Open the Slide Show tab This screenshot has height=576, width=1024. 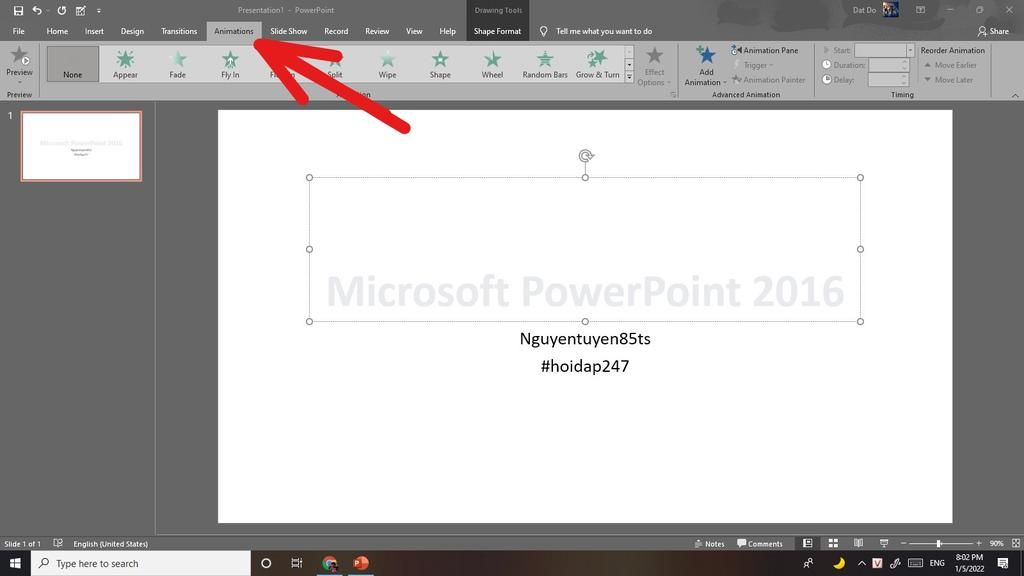(289, 31)
